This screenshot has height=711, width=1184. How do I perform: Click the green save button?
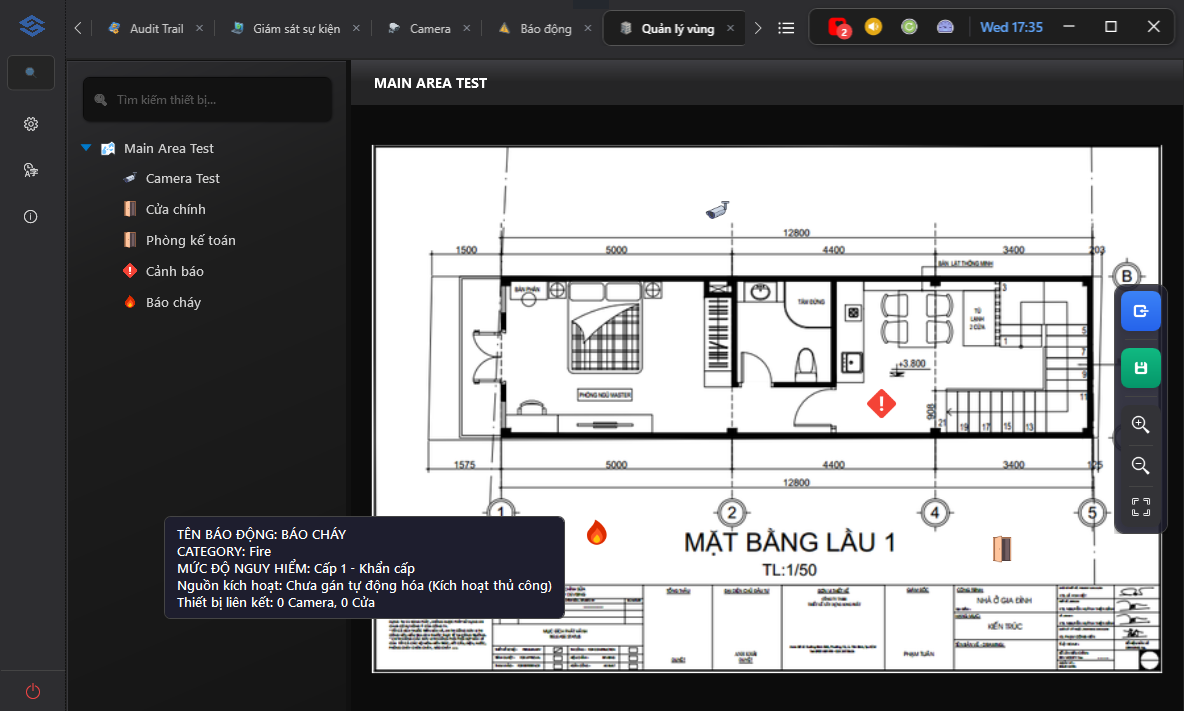pyautogui.click(x=1140, y=368)
